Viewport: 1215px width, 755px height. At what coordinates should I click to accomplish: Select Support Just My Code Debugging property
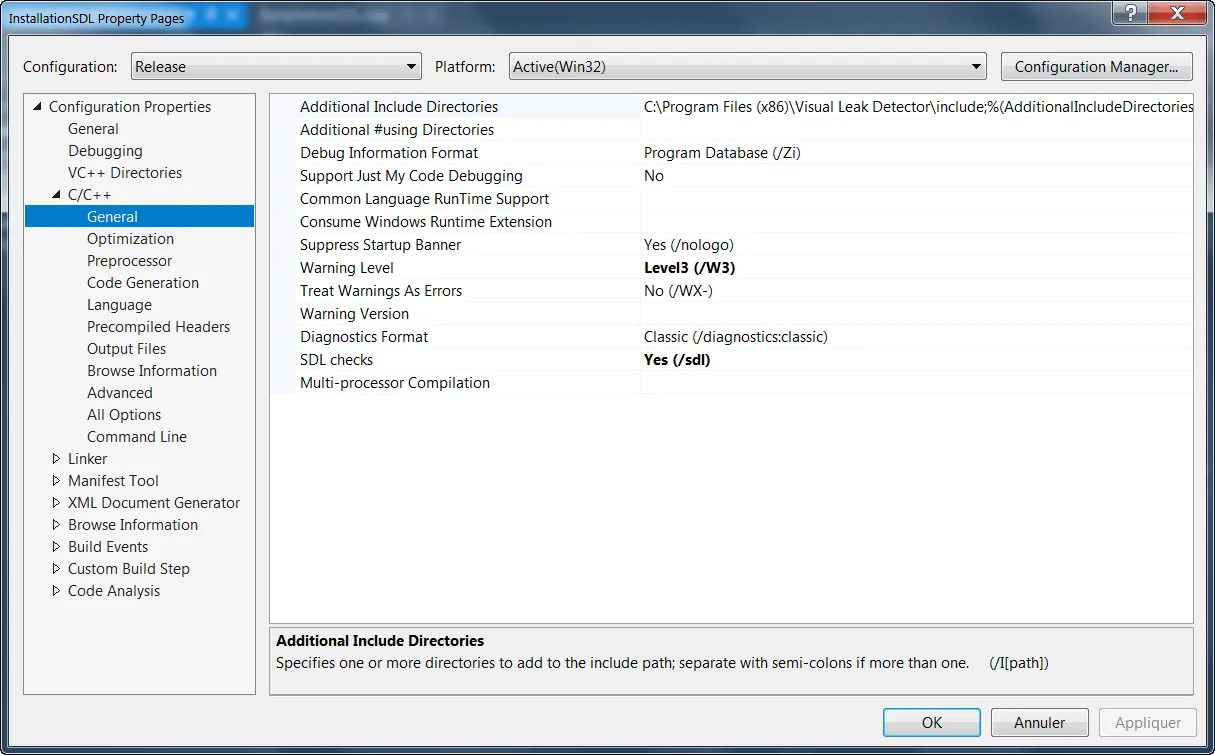click(411, 176)
